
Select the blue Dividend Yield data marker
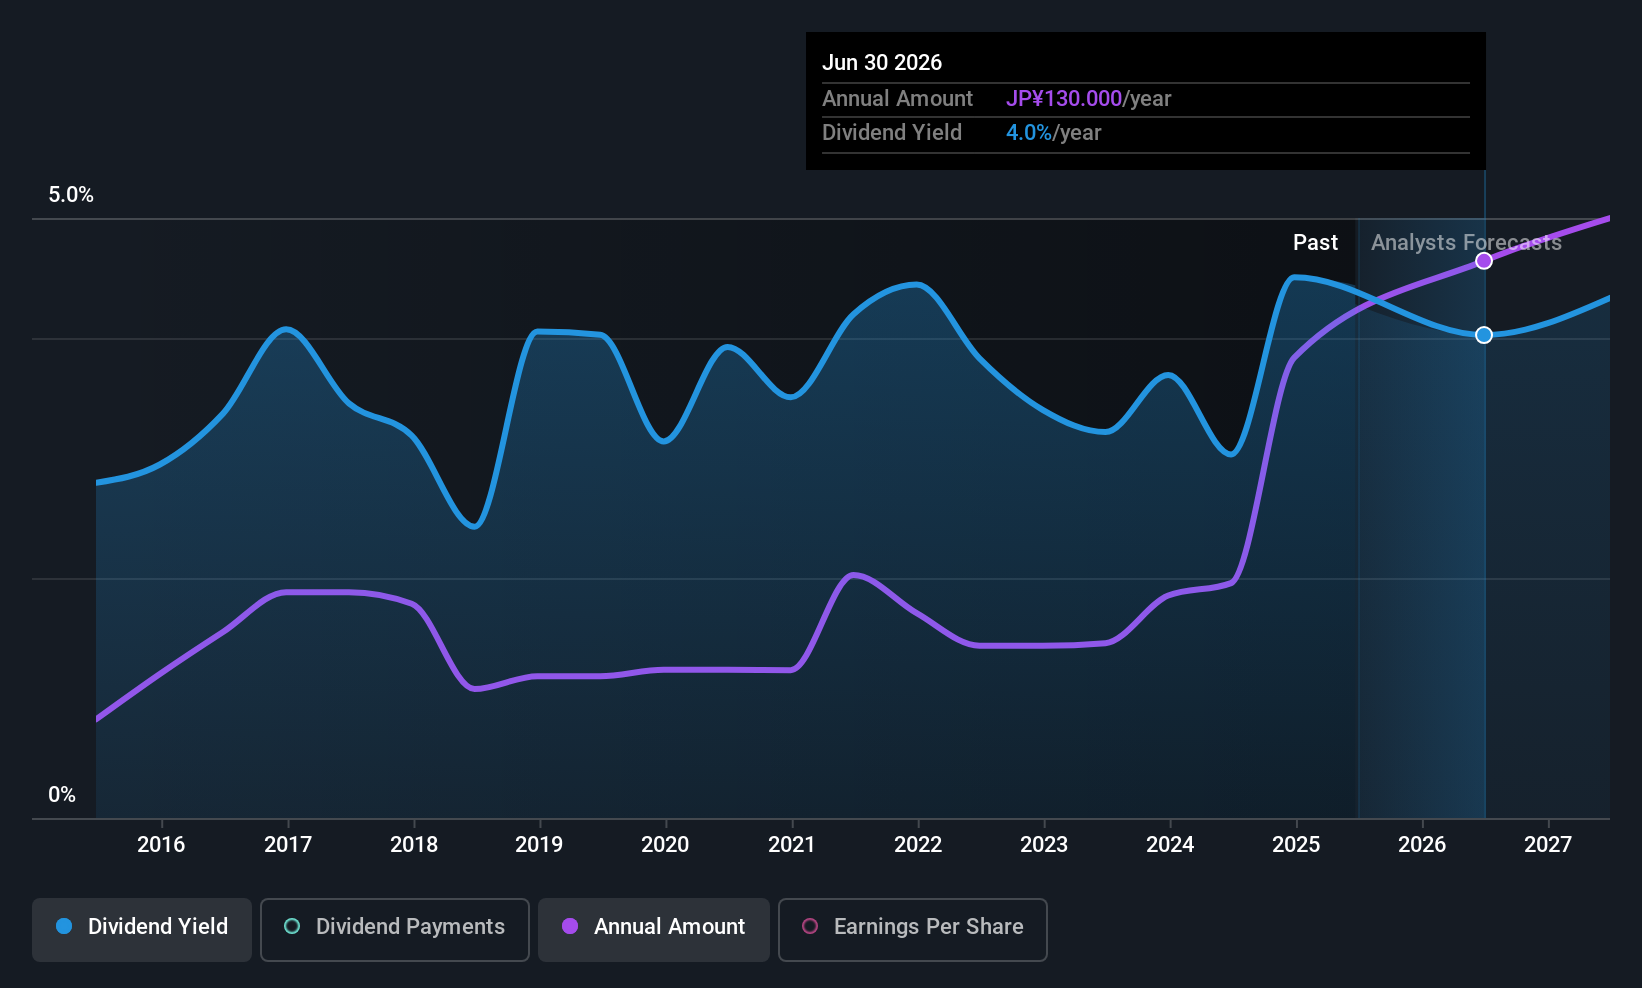(x=1484, y=335)
